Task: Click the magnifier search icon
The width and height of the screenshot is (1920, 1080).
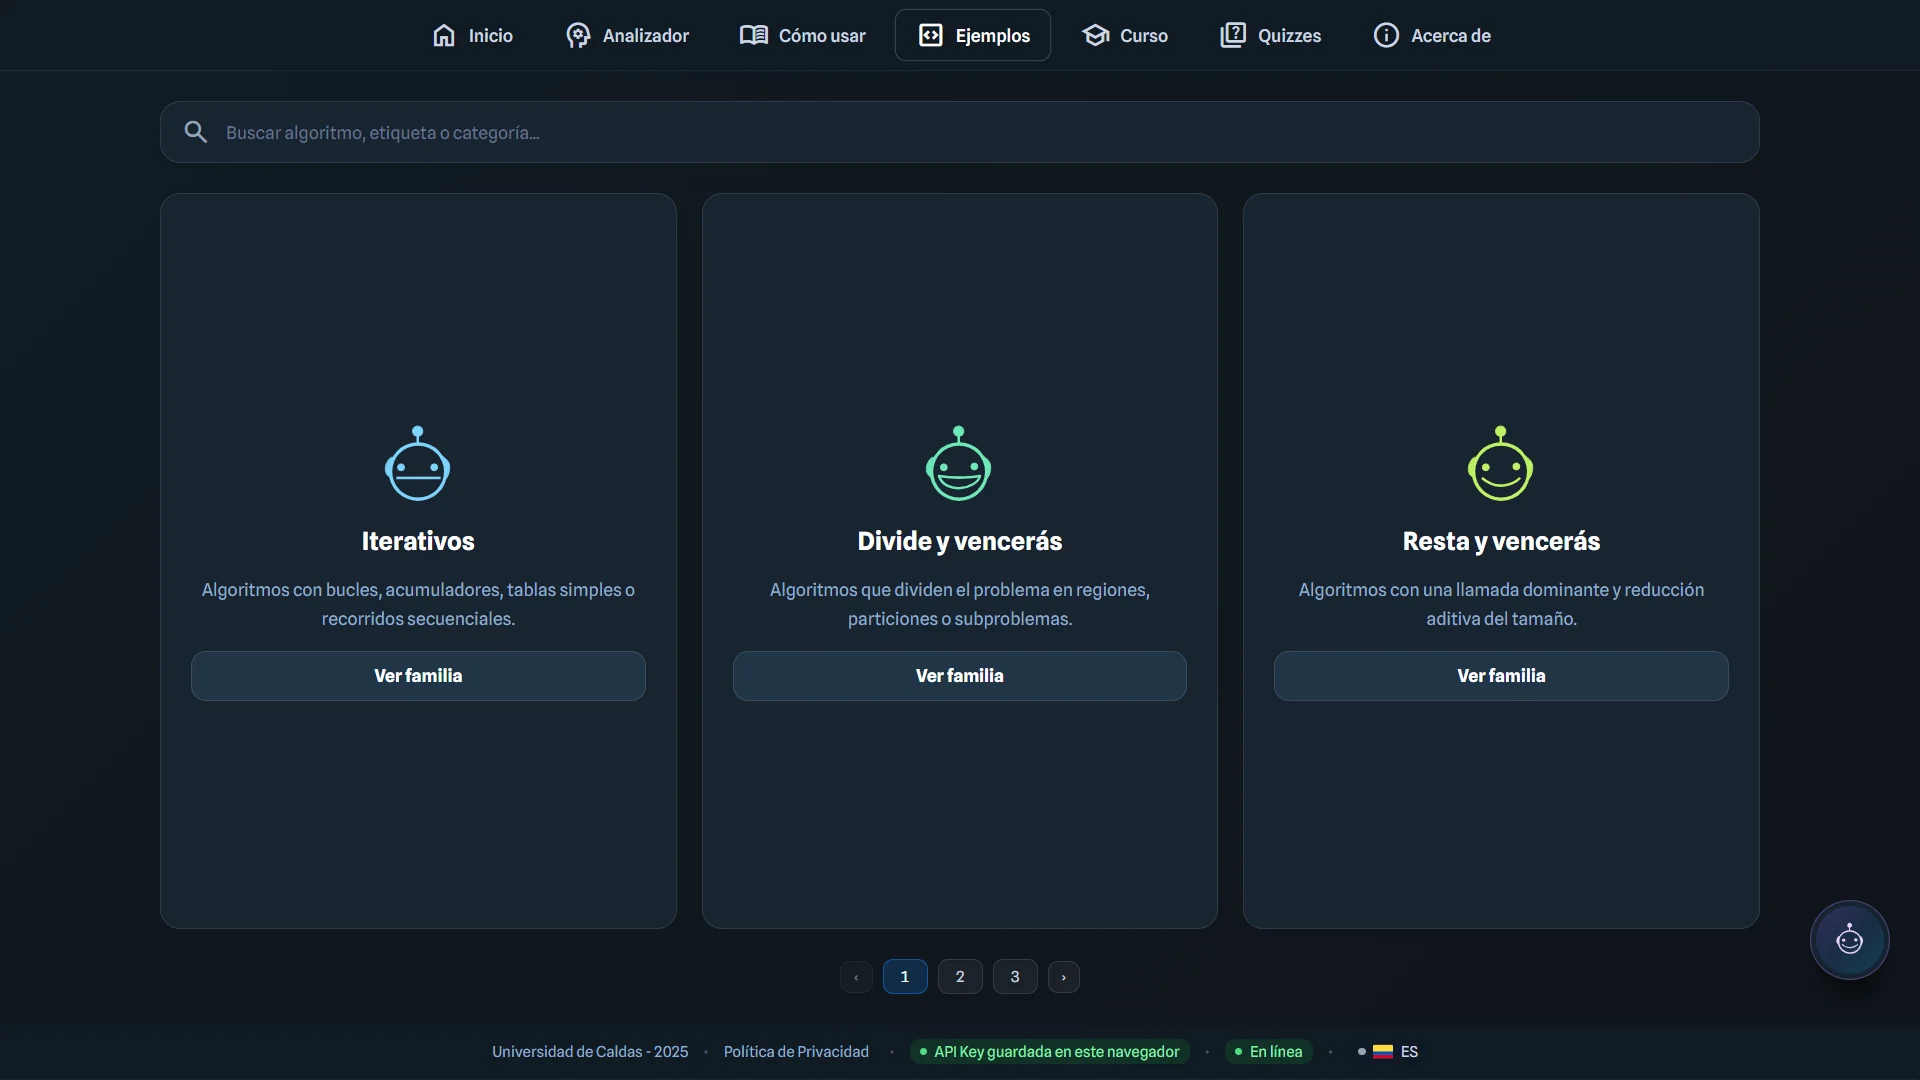Action: click(x=196, y=132)
